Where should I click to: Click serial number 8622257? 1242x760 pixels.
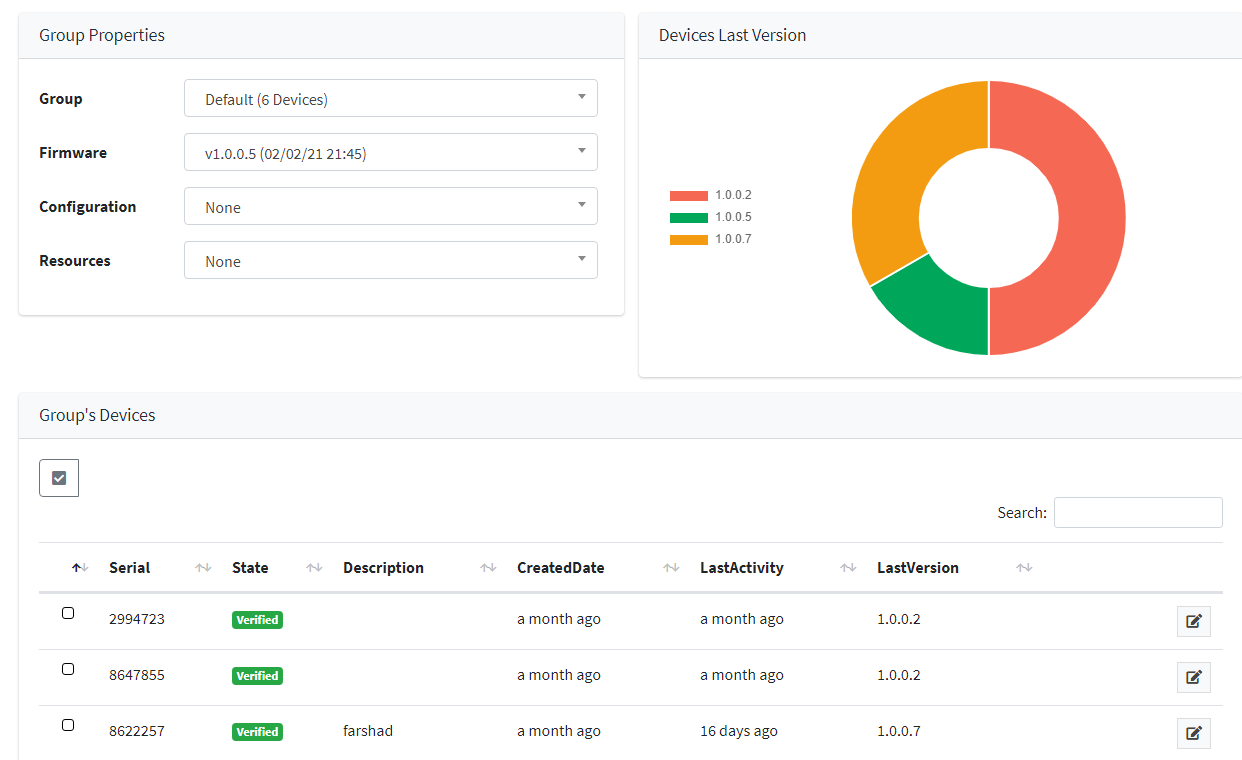coord(137,731)
